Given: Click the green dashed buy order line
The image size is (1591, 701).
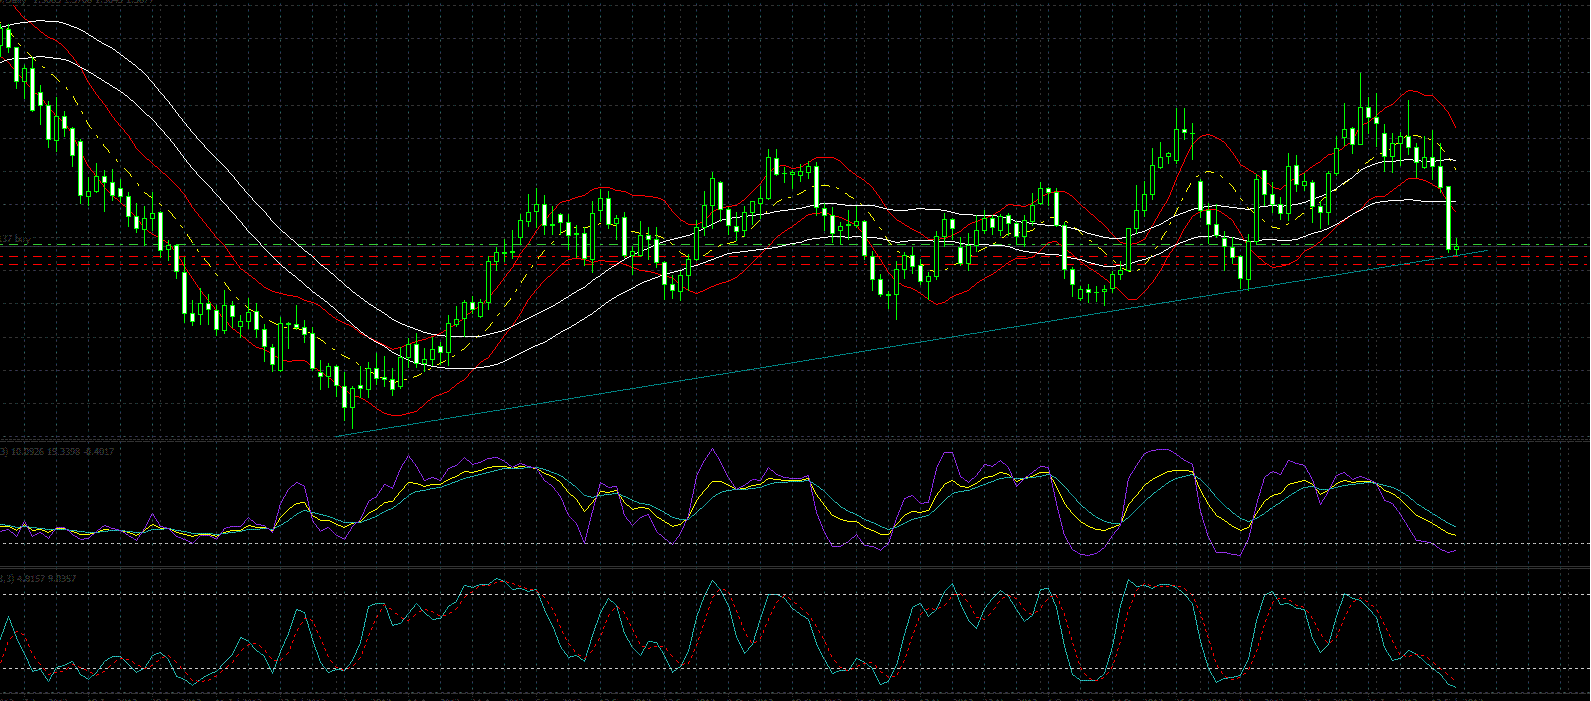Looking at the screenshot, I should (x=795, y=245).
